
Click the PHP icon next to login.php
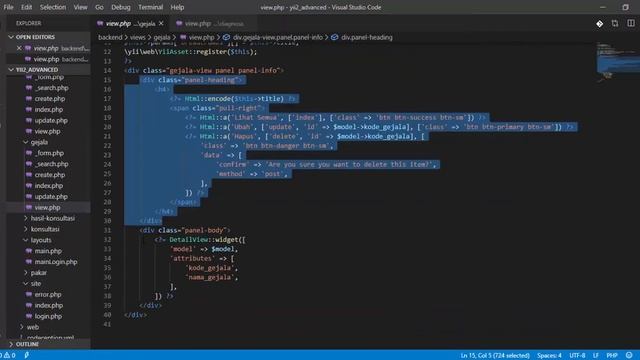pyautogui.click(x=29, y=316)
